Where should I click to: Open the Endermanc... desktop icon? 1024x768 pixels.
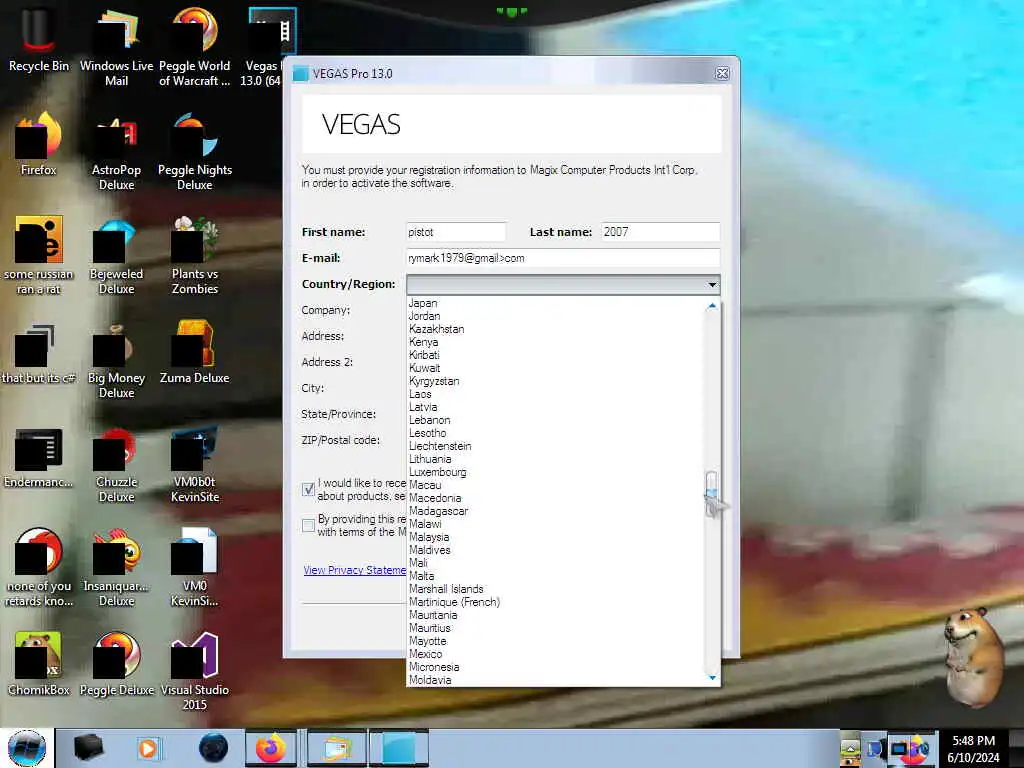[39, 457]
